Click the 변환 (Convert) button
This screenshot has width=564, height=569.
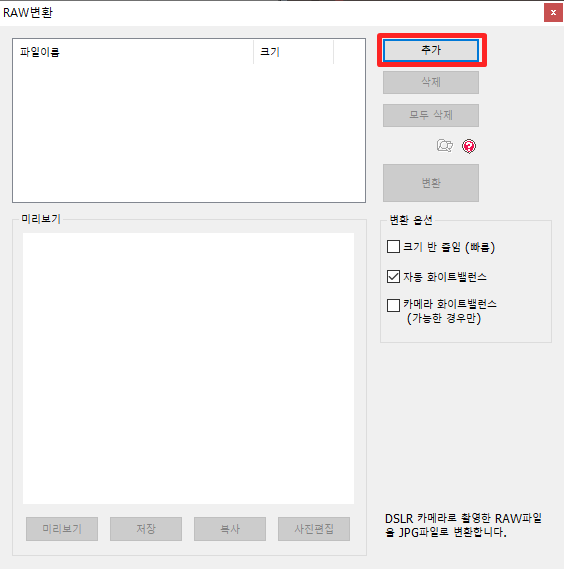pos(431,183)
